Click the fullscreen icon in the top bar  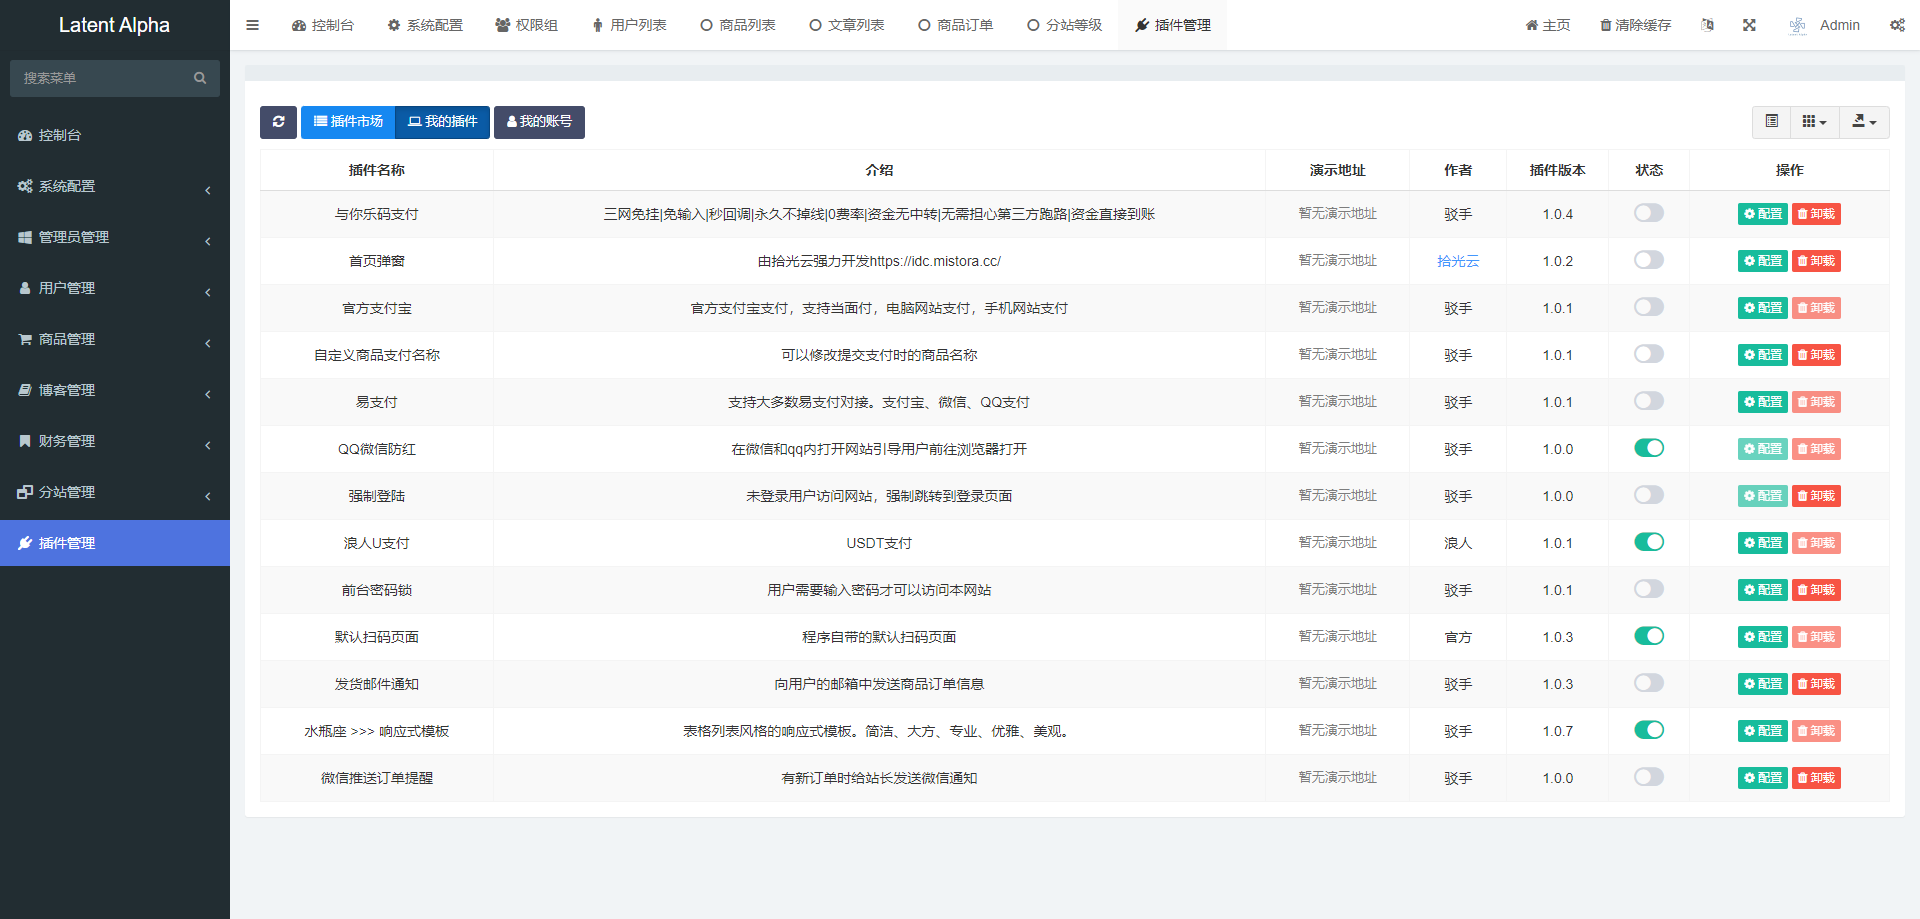pos(1749,25)
